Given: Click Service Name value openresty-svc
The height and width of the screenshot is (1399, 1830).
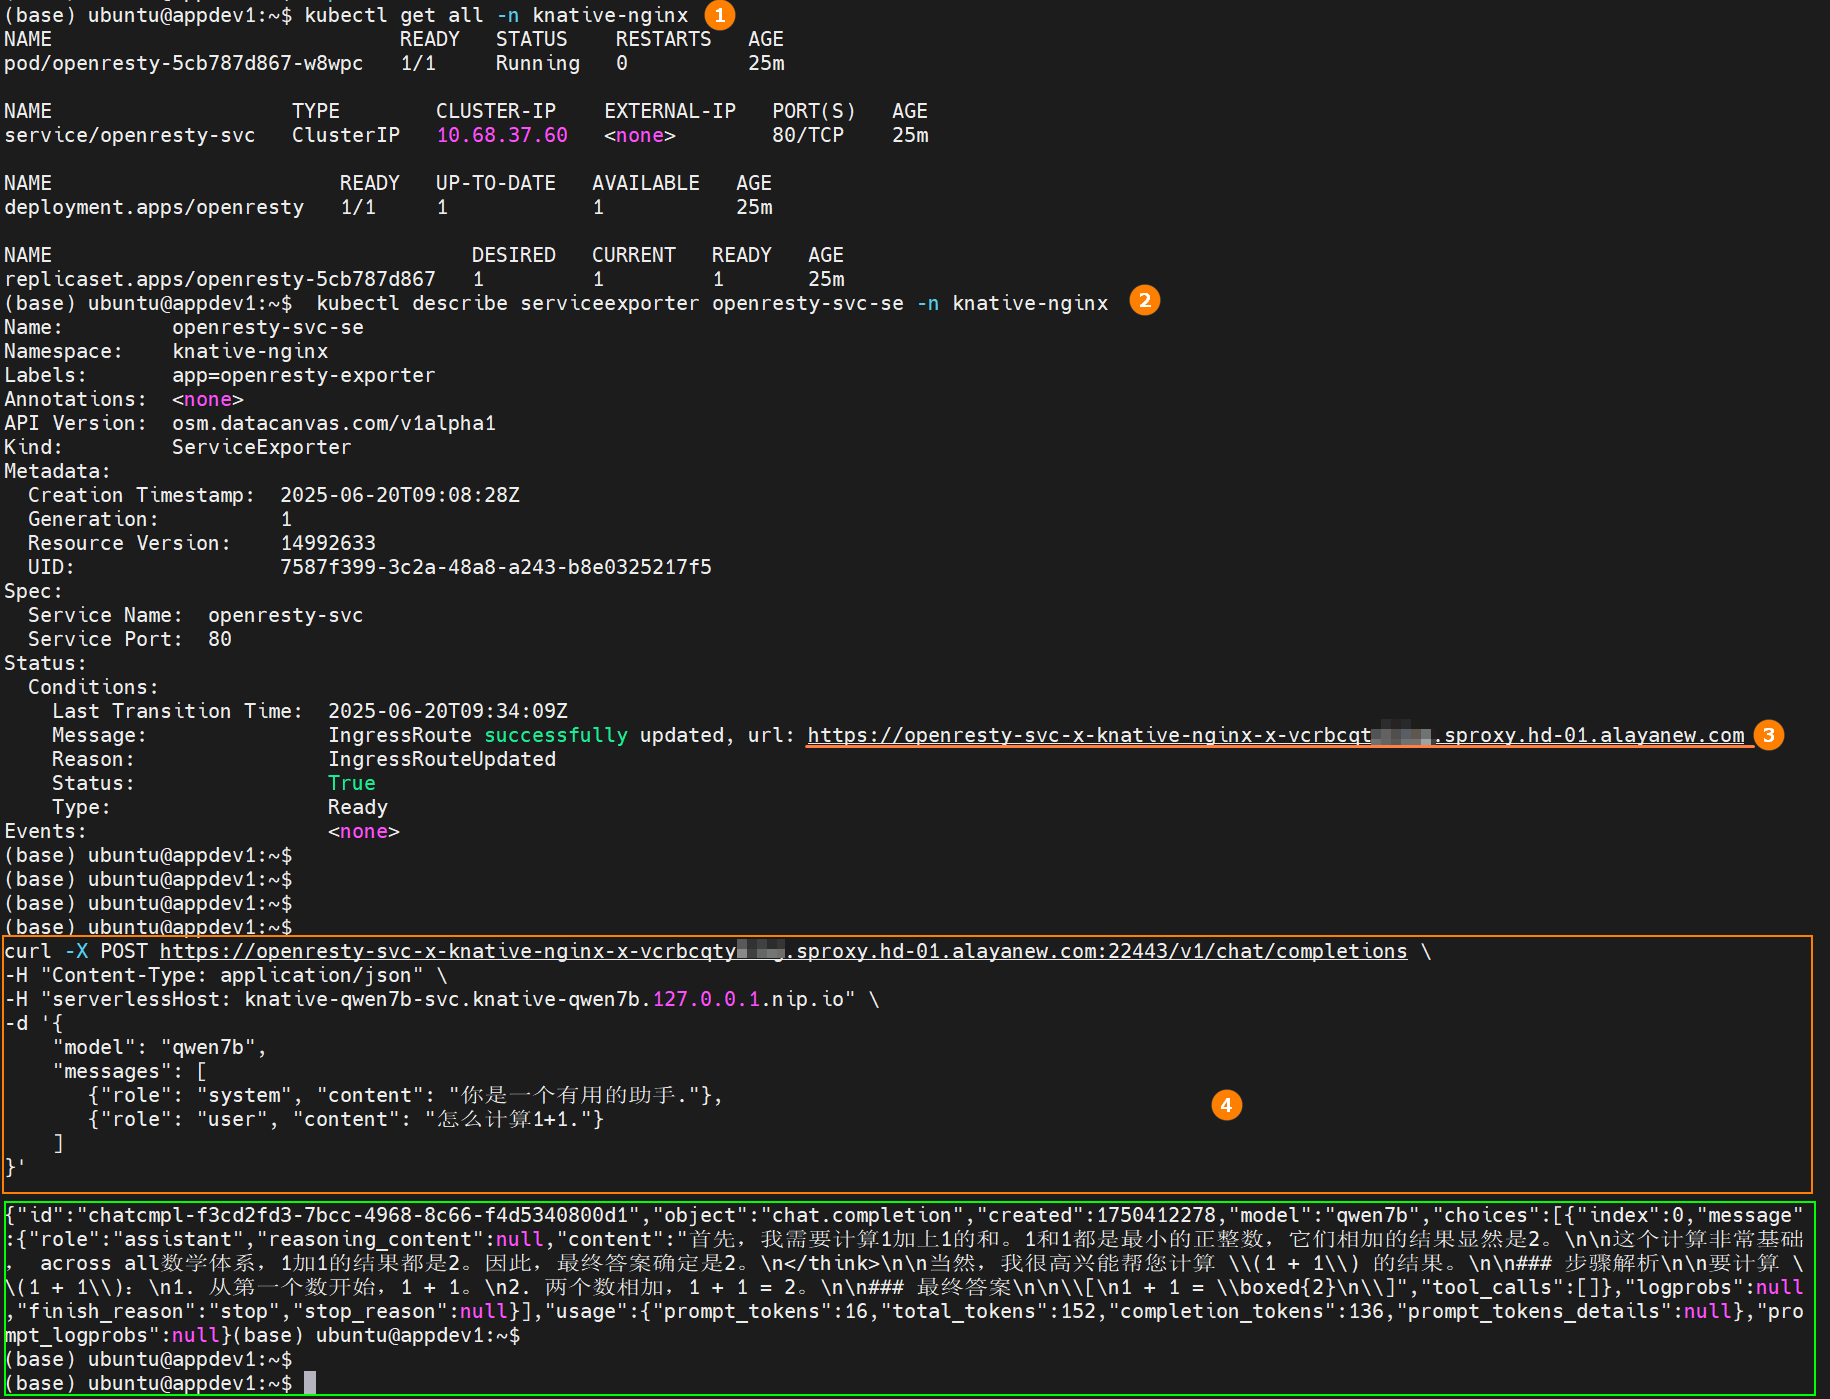Looking at the screenshot, I should click(286, 615).
